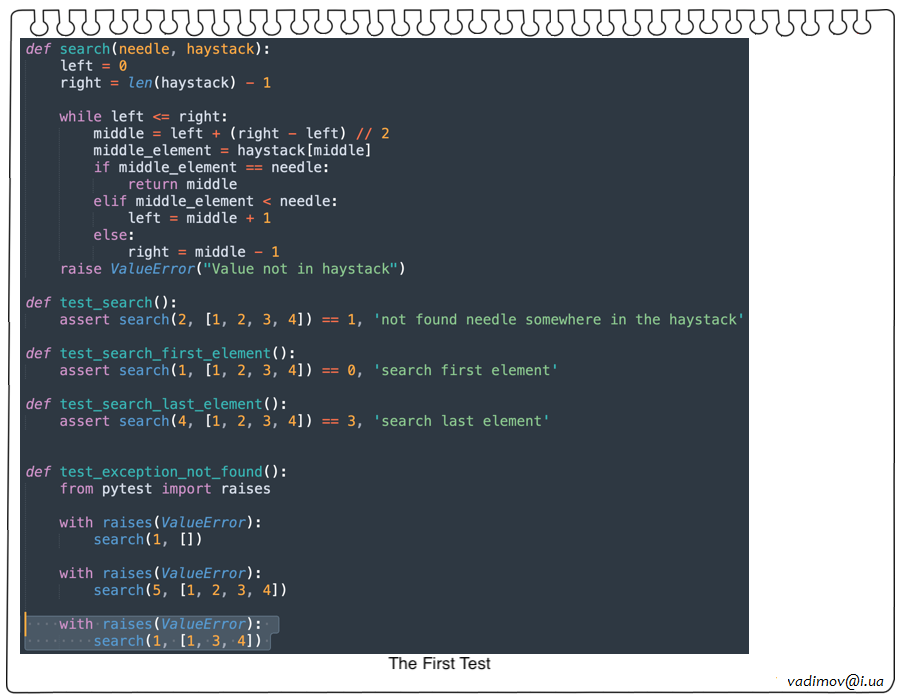The width and height of the screenshot is (900, 700).
Task: Click the middle index calculation line
Action: [x=241, y=134]
